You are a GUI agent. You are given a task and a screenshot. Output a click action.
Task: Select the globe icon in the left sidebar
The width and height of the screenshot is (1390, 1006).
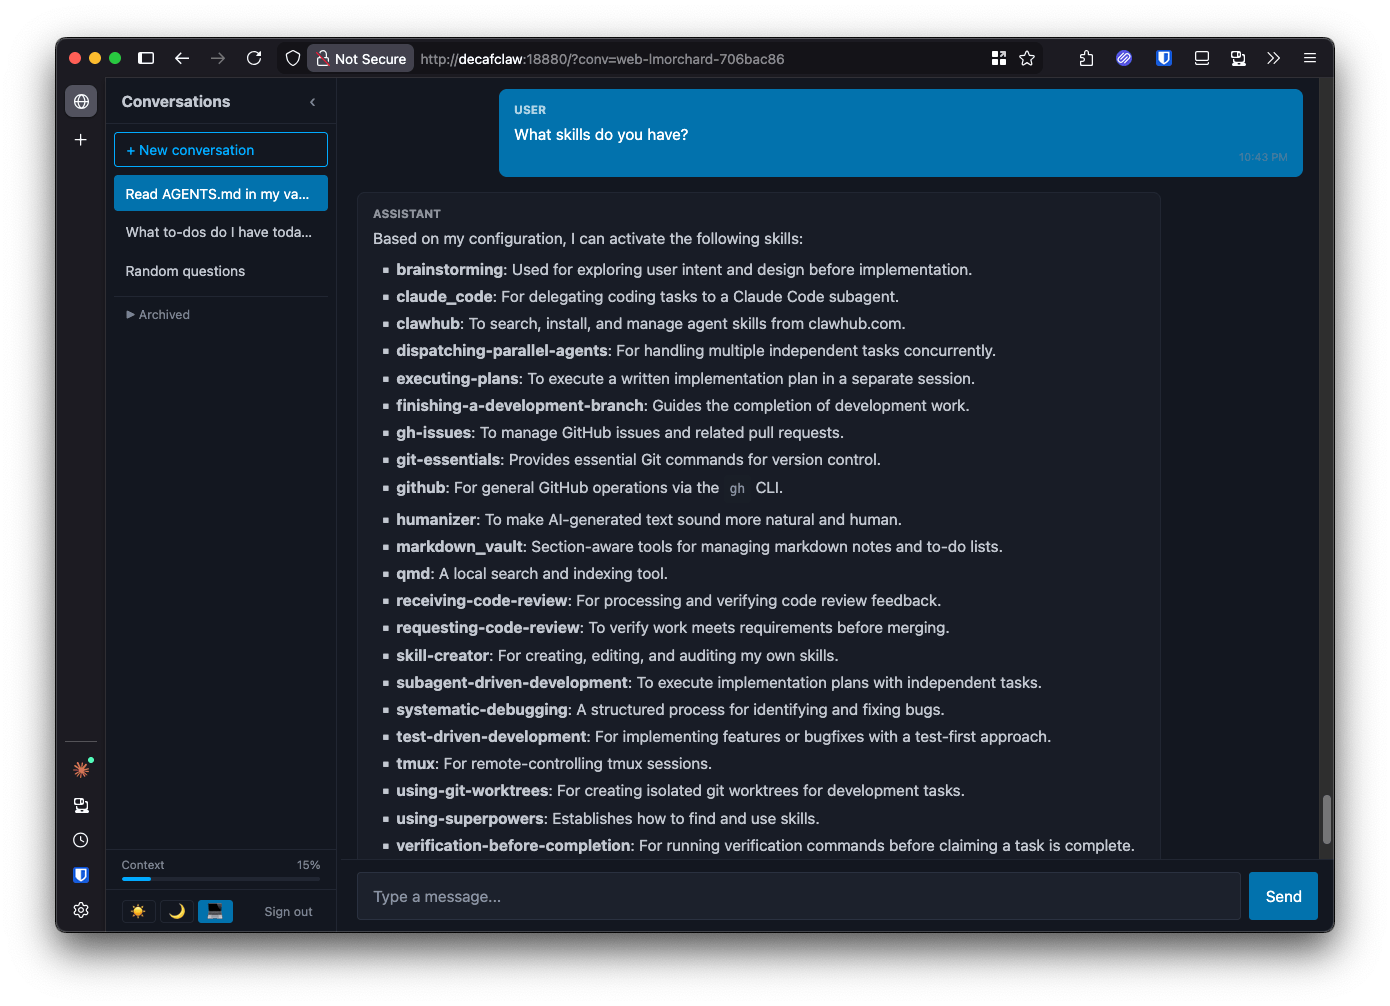(x=81, y=101)
